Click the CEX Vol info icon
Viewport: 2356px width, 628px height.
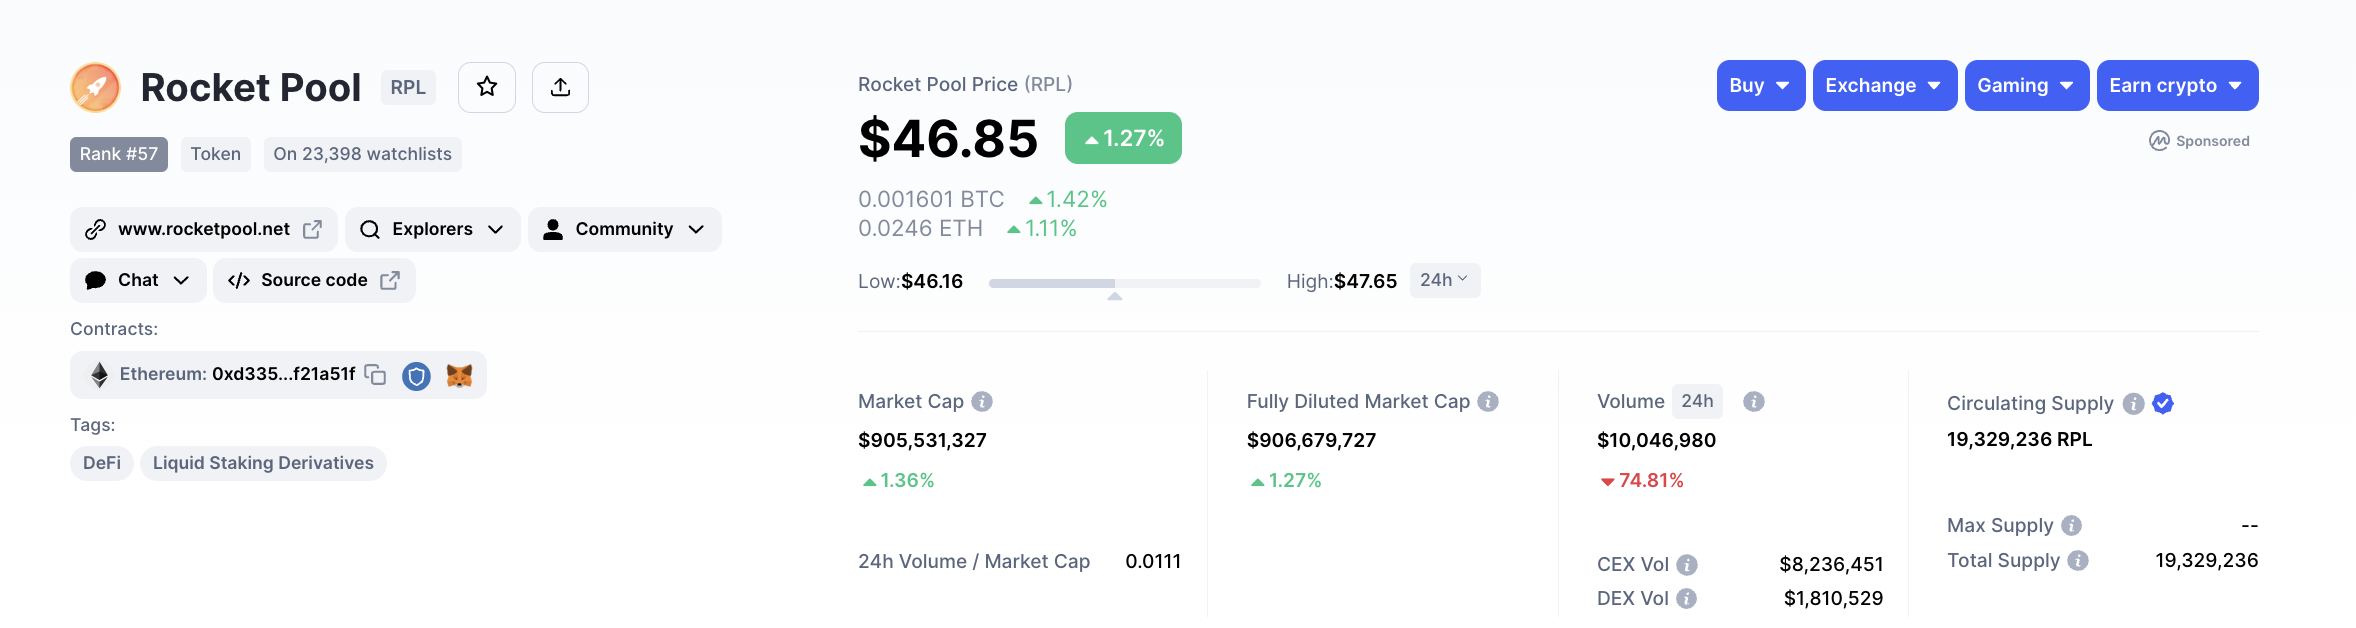[x=1687, y=565]
